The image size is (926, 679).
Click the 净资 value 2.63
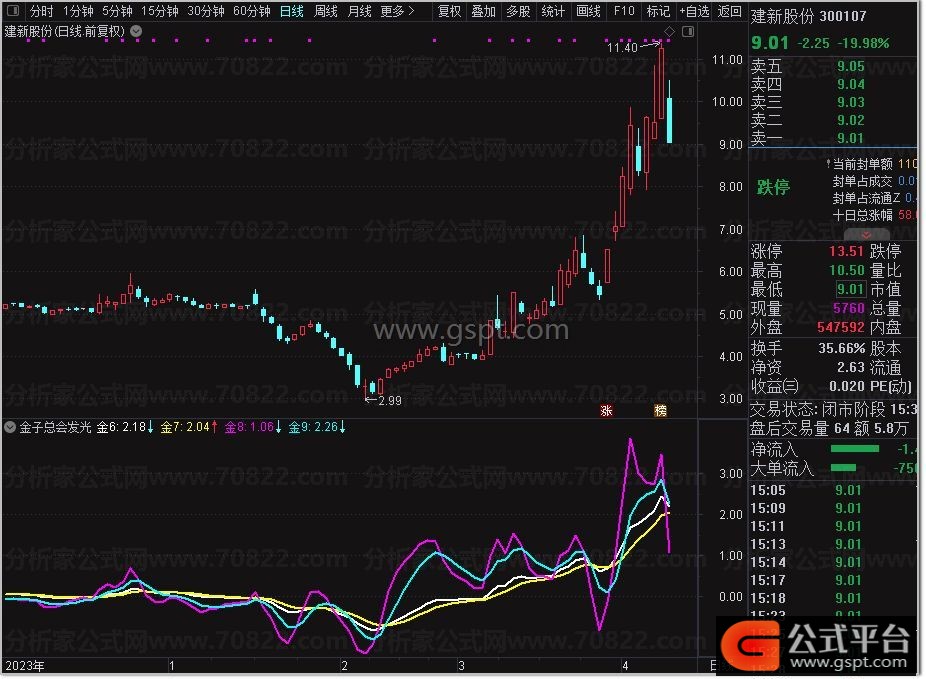[850, 367]
